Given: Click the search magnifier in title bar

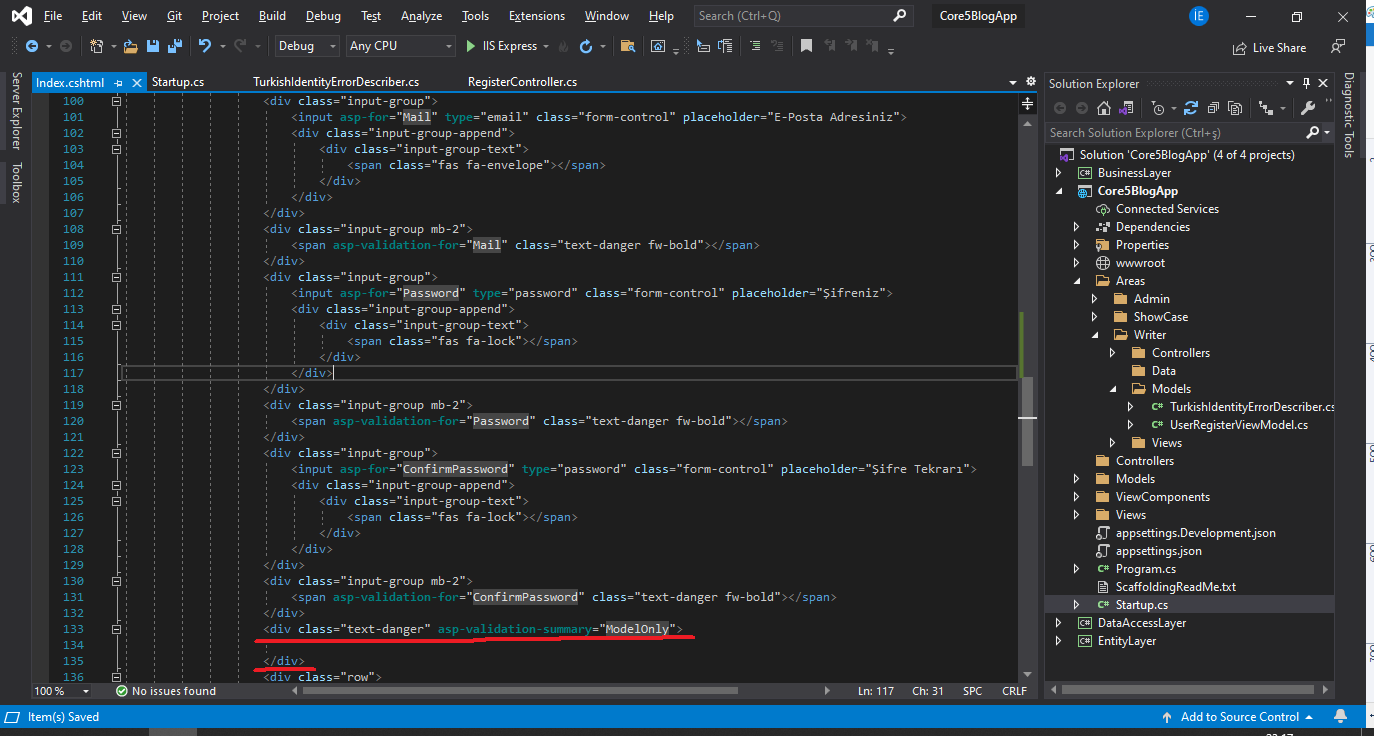Looking at the screenshot, I should [x=900, y=16].
